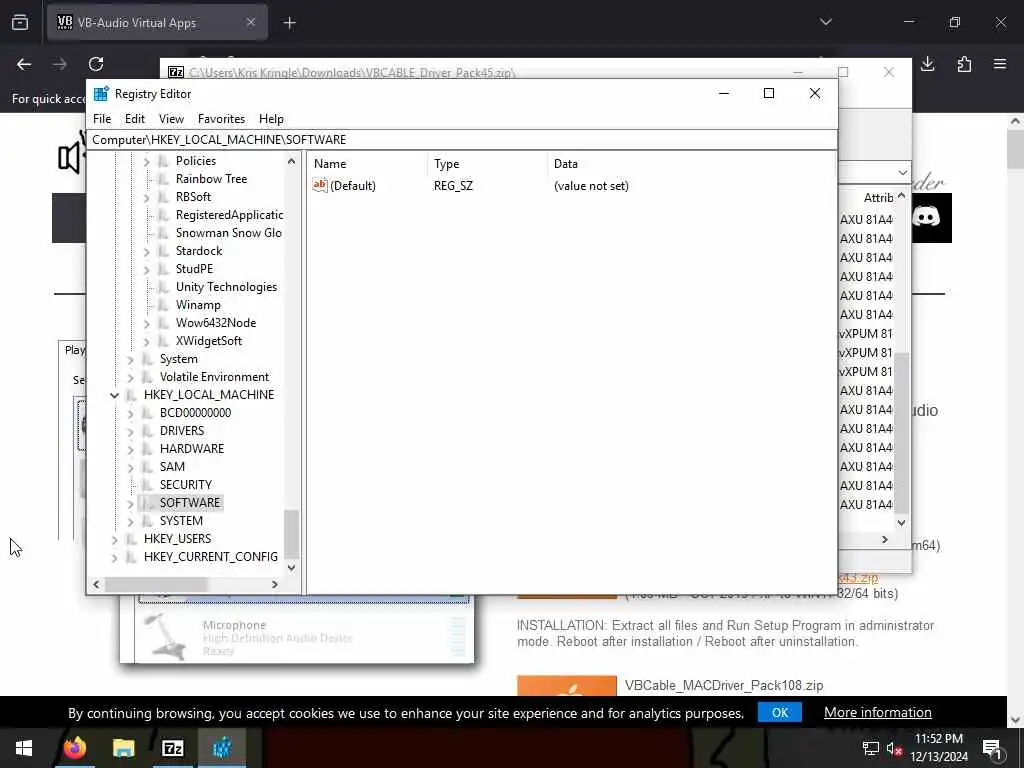
Task: Click the tree pane horizontal scrollbar thumb
Action: pos(157,584)
